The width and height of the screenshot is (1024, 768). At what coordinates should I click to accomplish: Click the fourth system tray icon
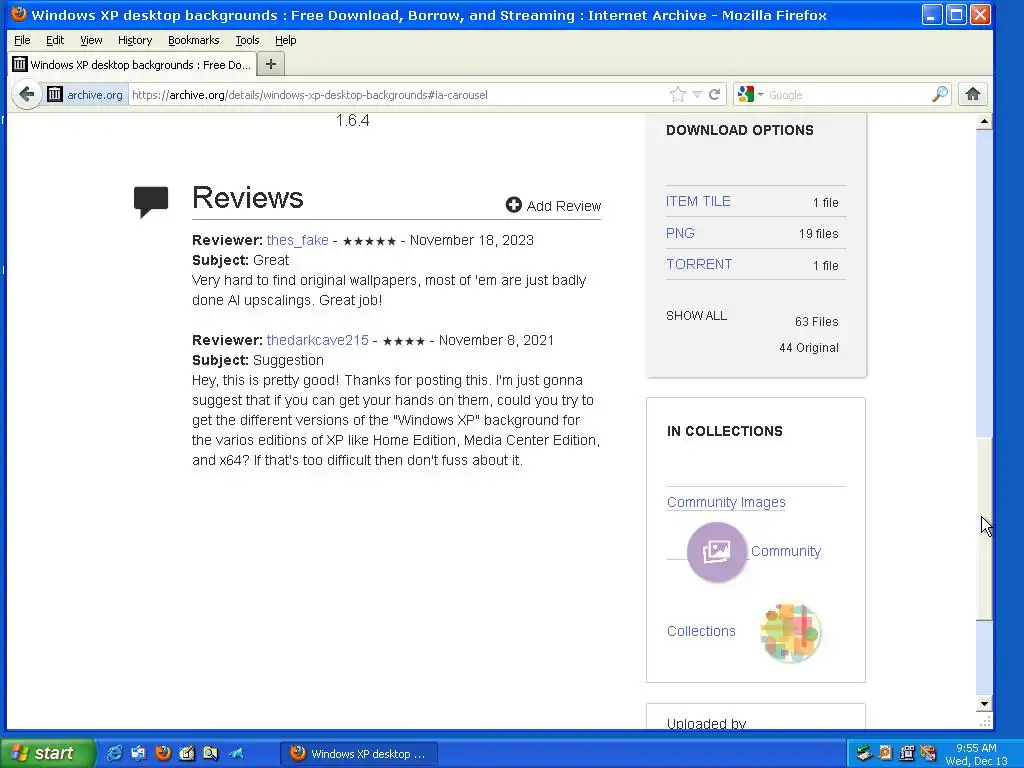click(x=928, y=754)
